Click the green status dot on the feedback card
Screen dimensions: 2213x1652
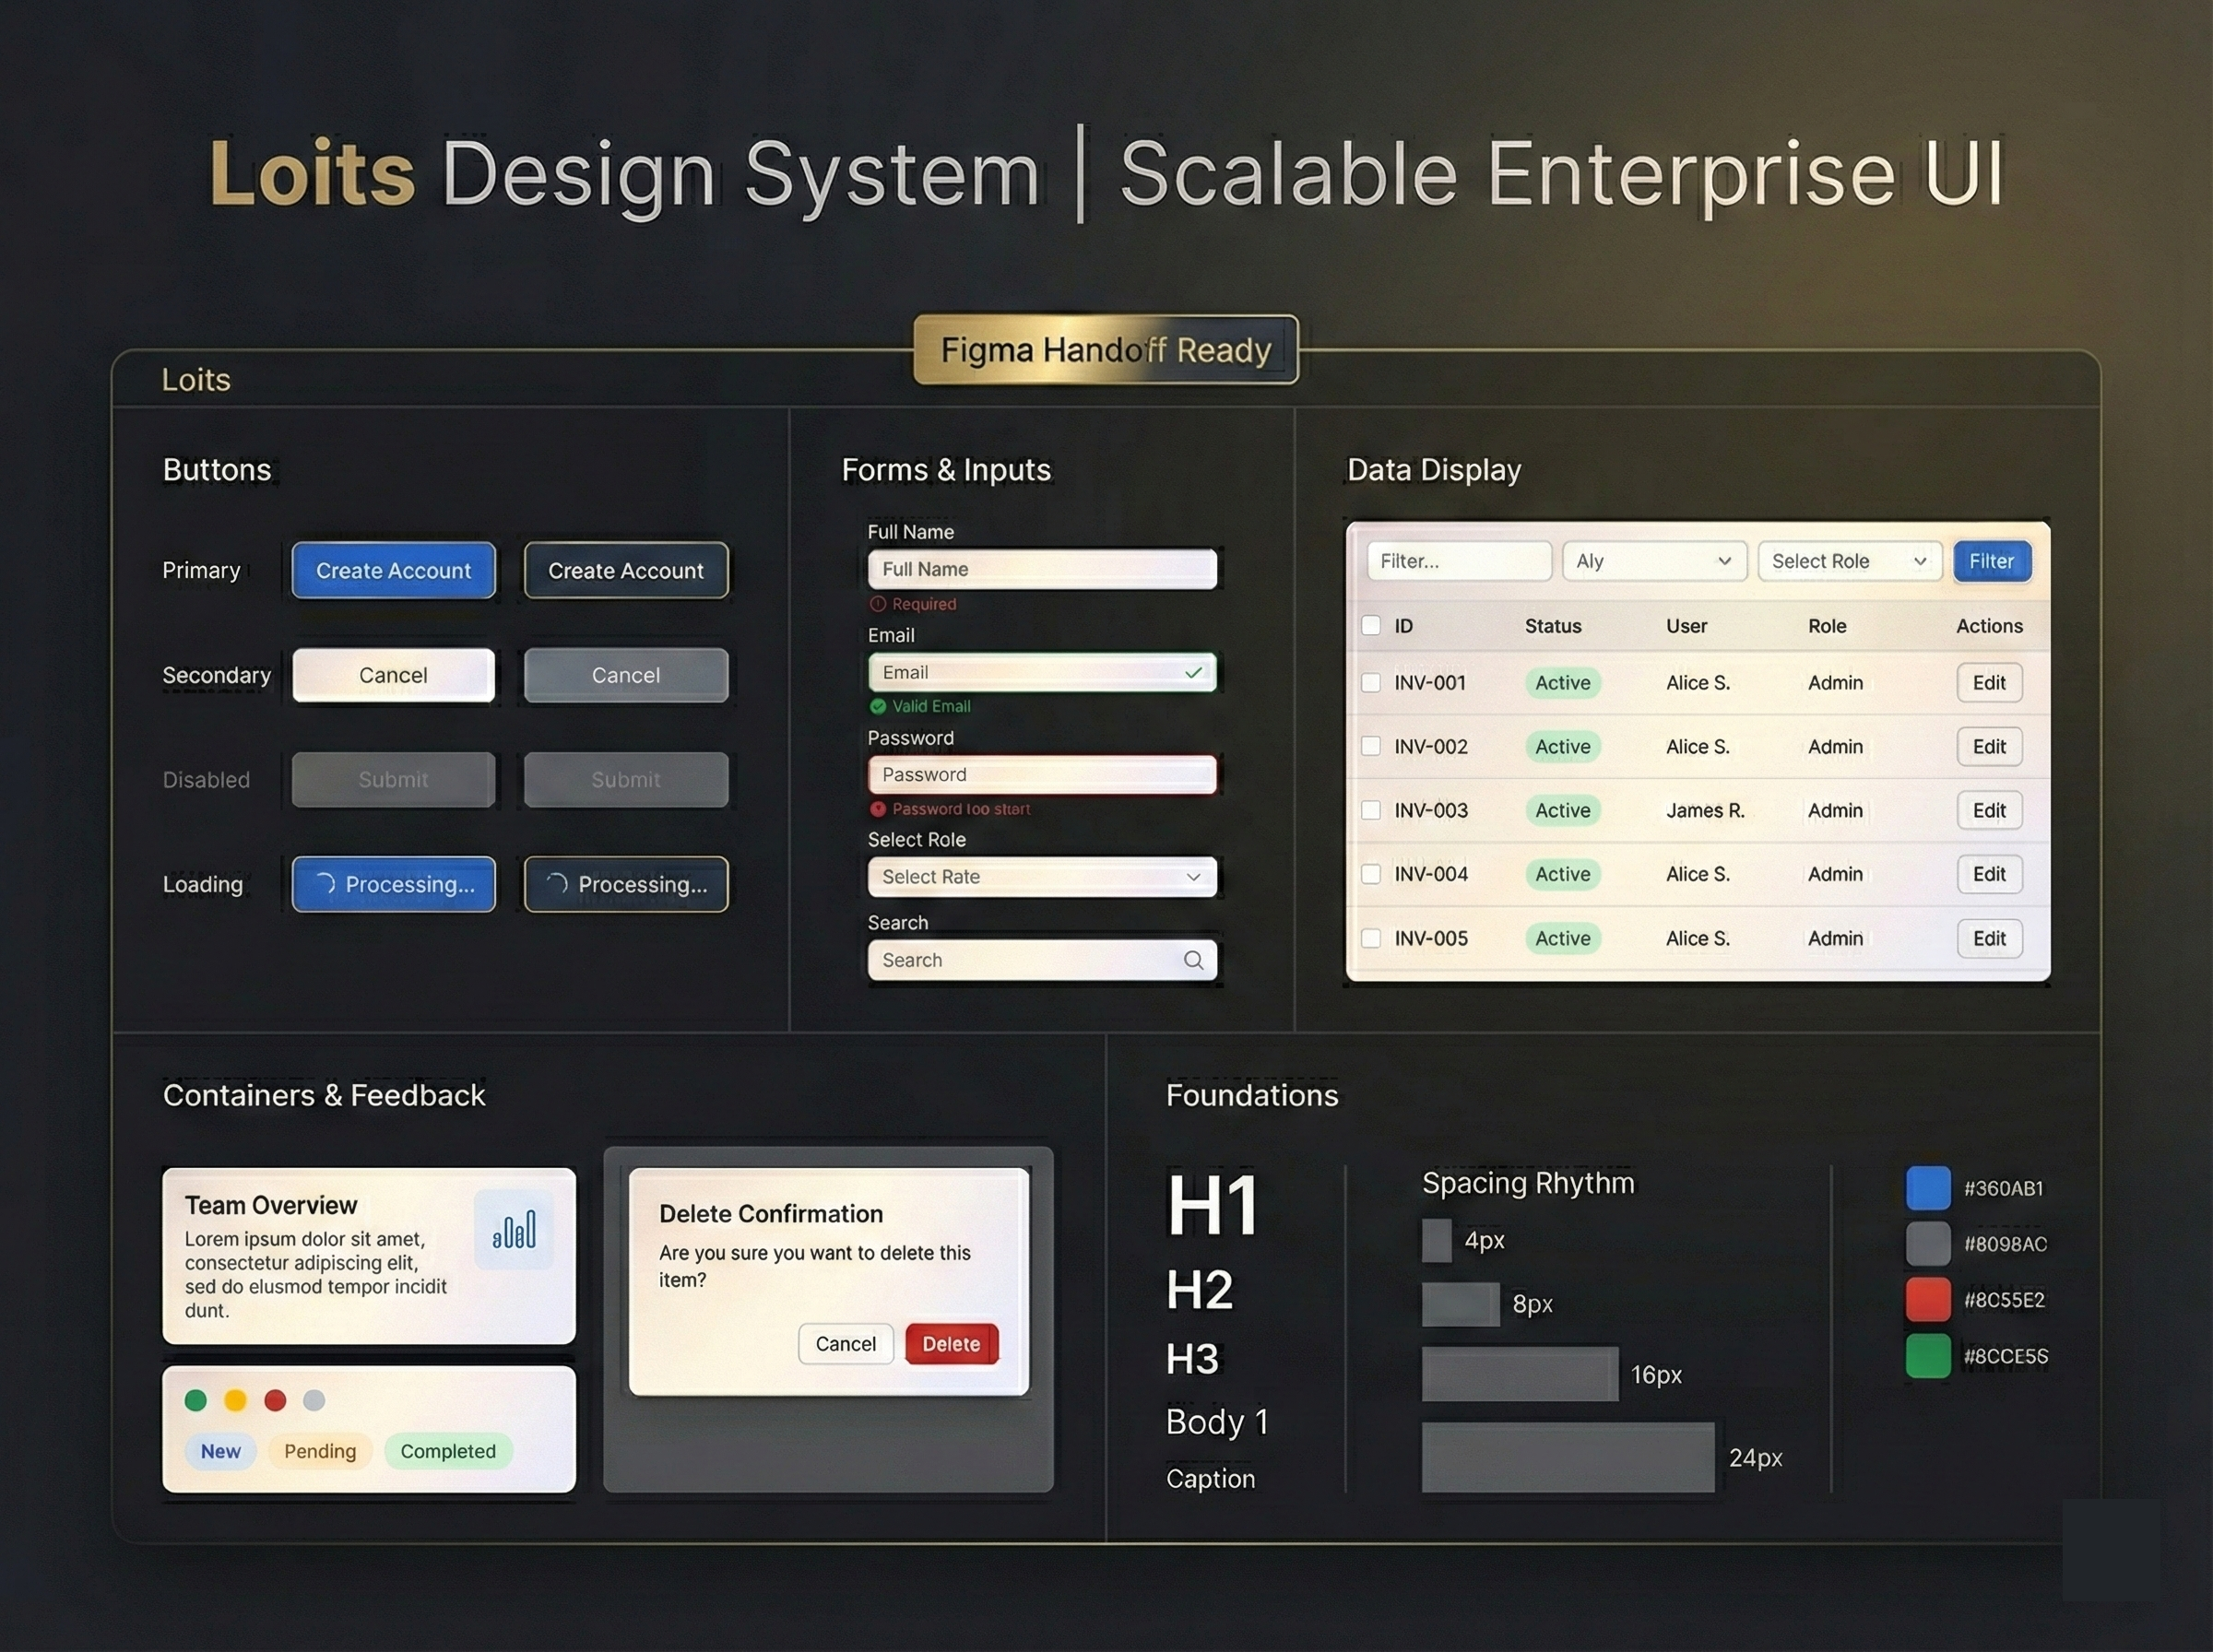[196, 1401]
